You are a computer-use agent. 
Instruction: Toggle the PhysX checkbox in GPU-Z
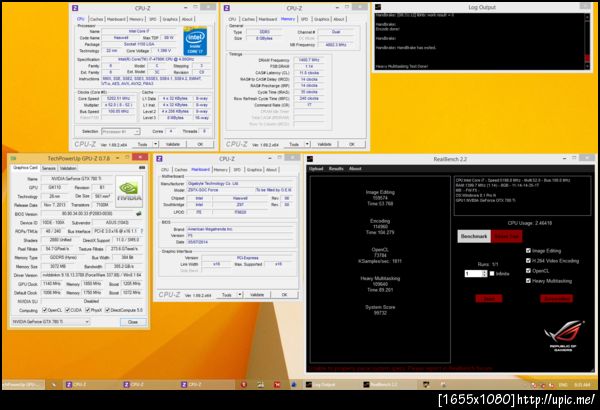(x=88, y=310)
